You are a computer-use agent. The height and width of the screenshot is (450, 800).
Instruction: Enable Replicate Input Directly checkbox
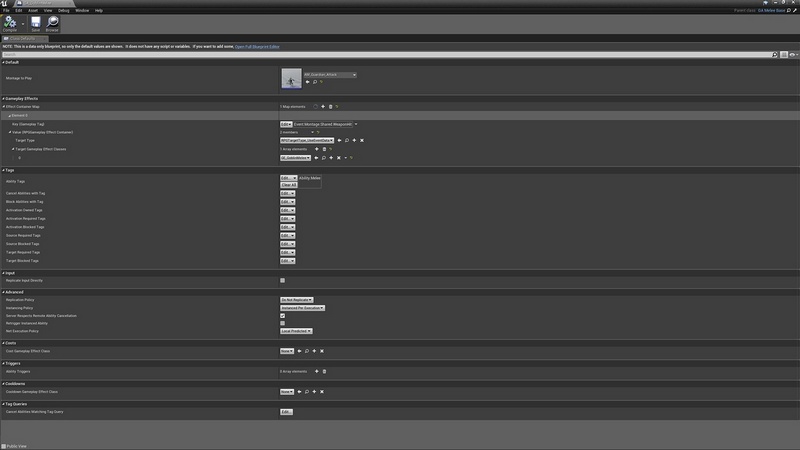pos(282,281)
